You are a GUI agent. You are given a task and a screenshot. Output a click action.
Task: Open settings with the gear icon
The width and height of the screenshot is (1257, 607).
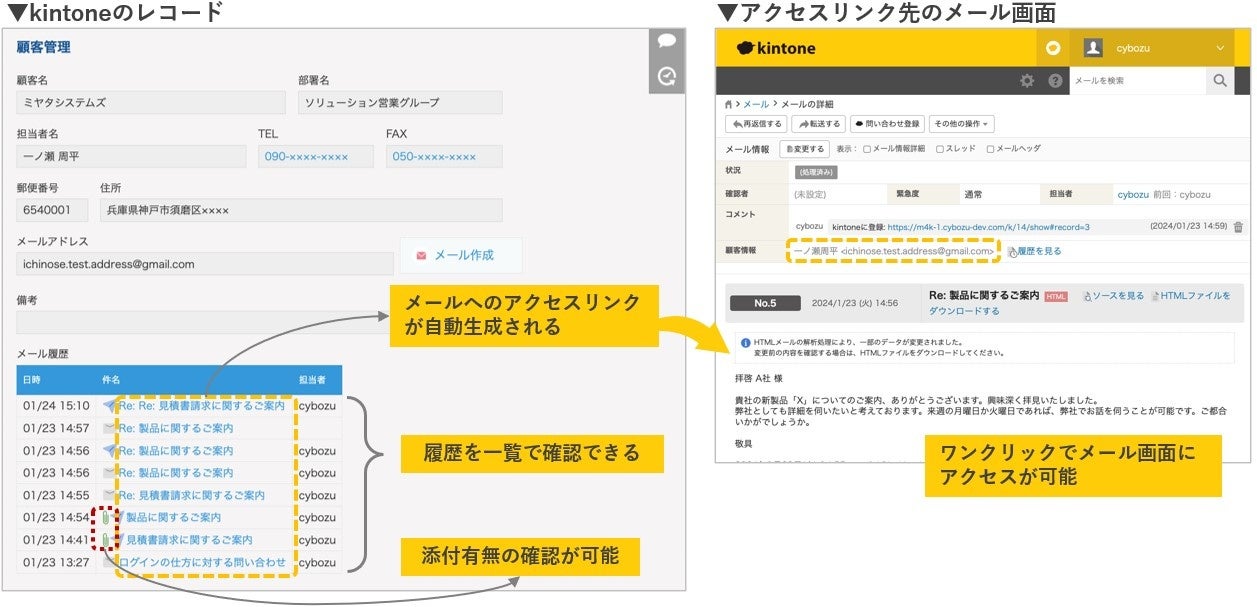pos(1027,81)
